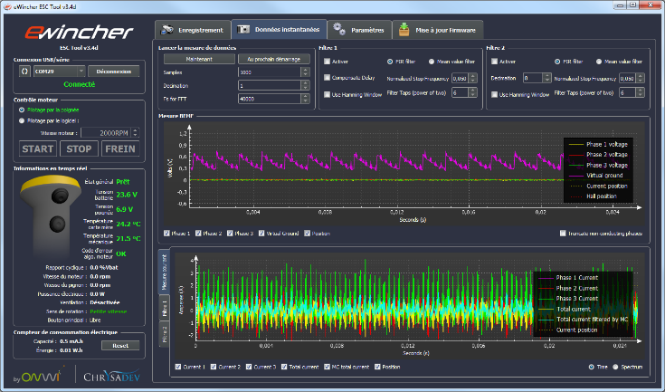Enable the Filtre 1 Activer checkbox
Viewport: 665px width, 392px height.
point(327,62)
